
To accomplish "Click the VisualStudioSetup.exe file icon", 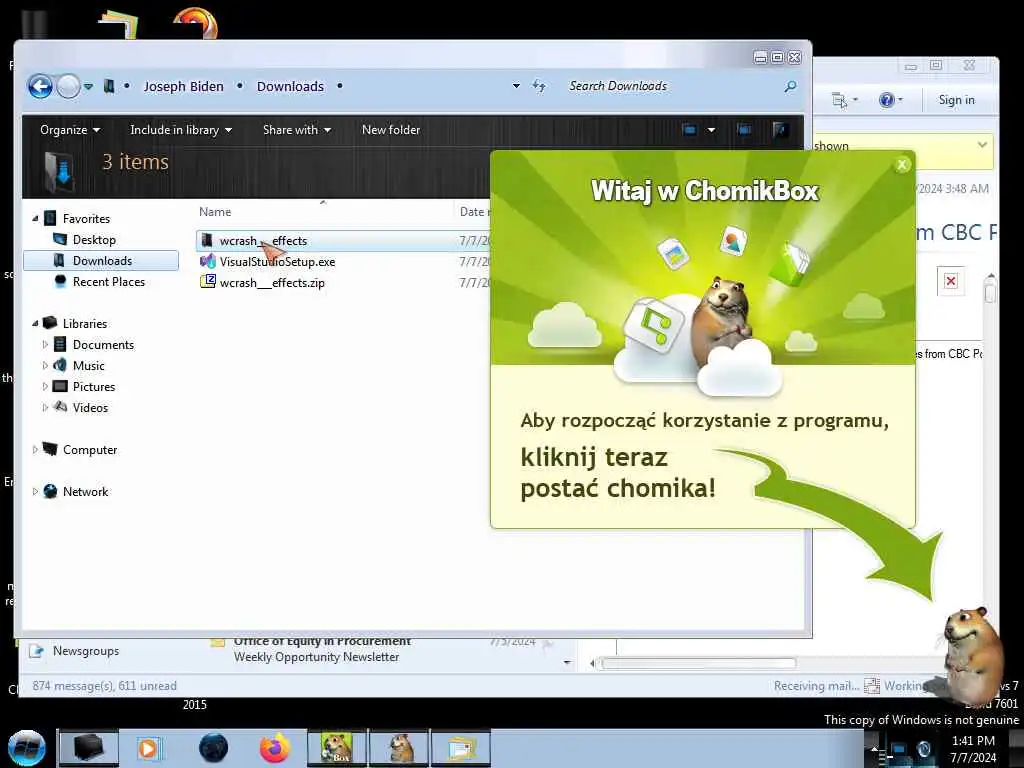I will 208,261.
